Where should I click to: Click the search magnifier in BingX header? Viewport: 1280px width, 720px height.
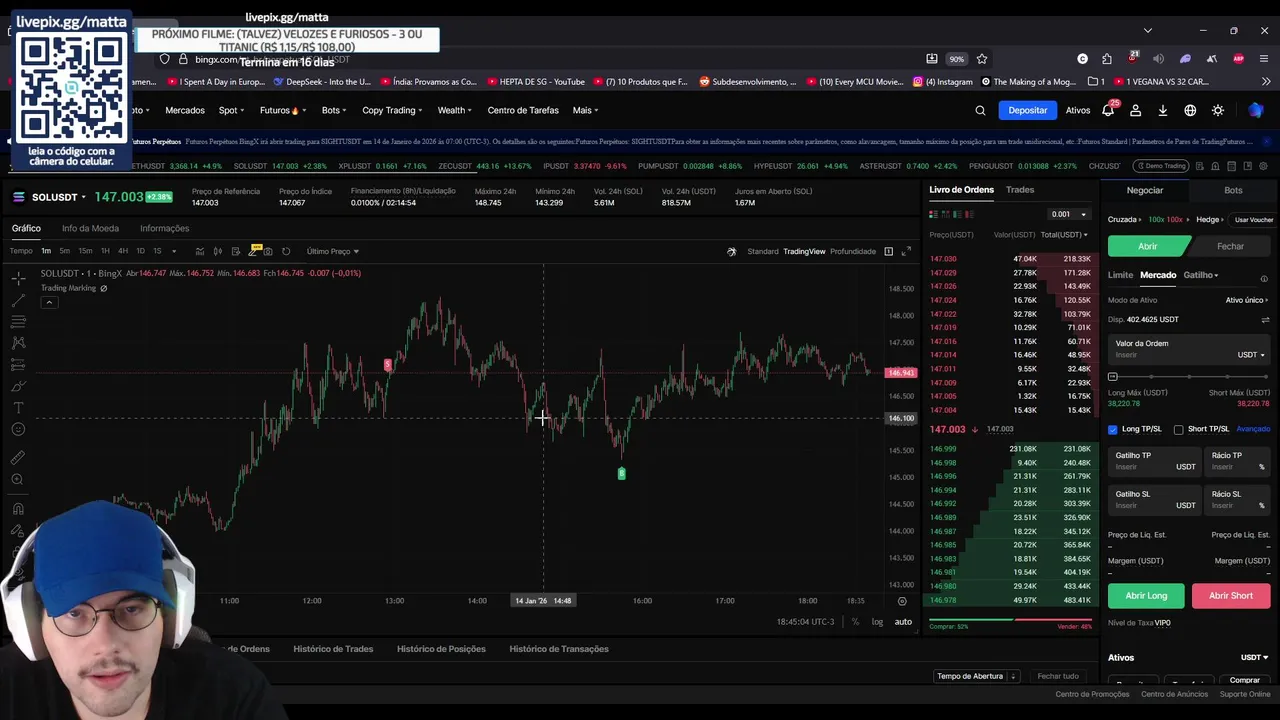pos(980,110)
